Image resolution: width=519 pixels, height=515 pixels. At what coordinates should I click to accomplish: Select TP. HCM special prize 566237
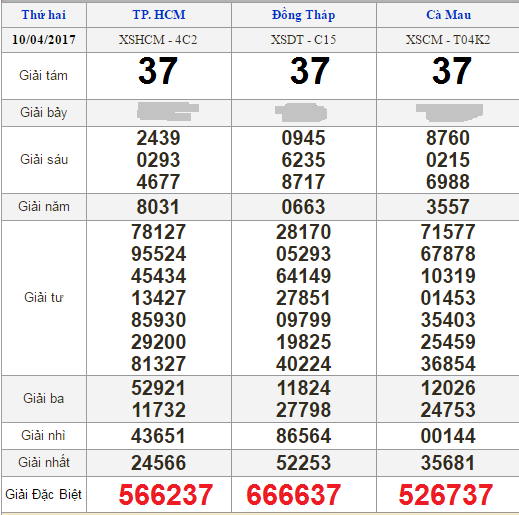point(166,495)
